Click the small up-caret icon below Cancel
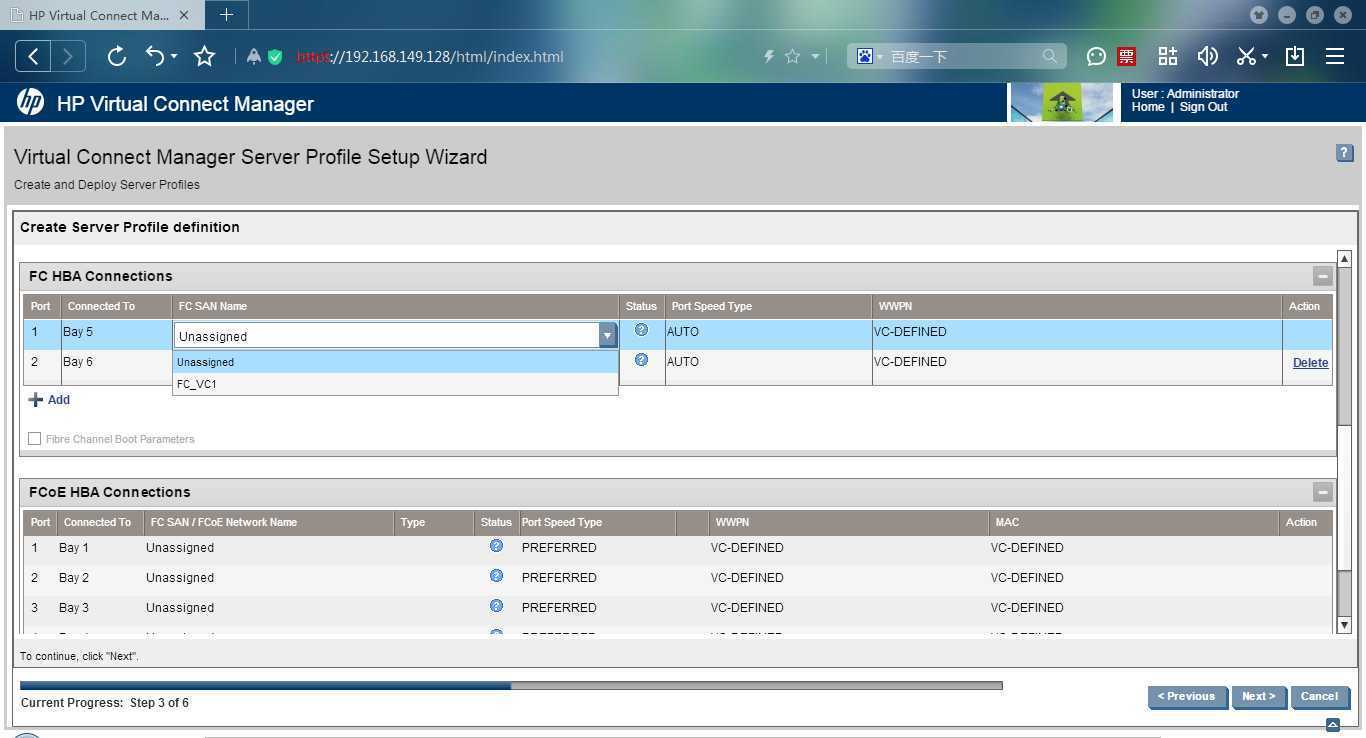This screenshot has height=738, width=1366. 1332,725
